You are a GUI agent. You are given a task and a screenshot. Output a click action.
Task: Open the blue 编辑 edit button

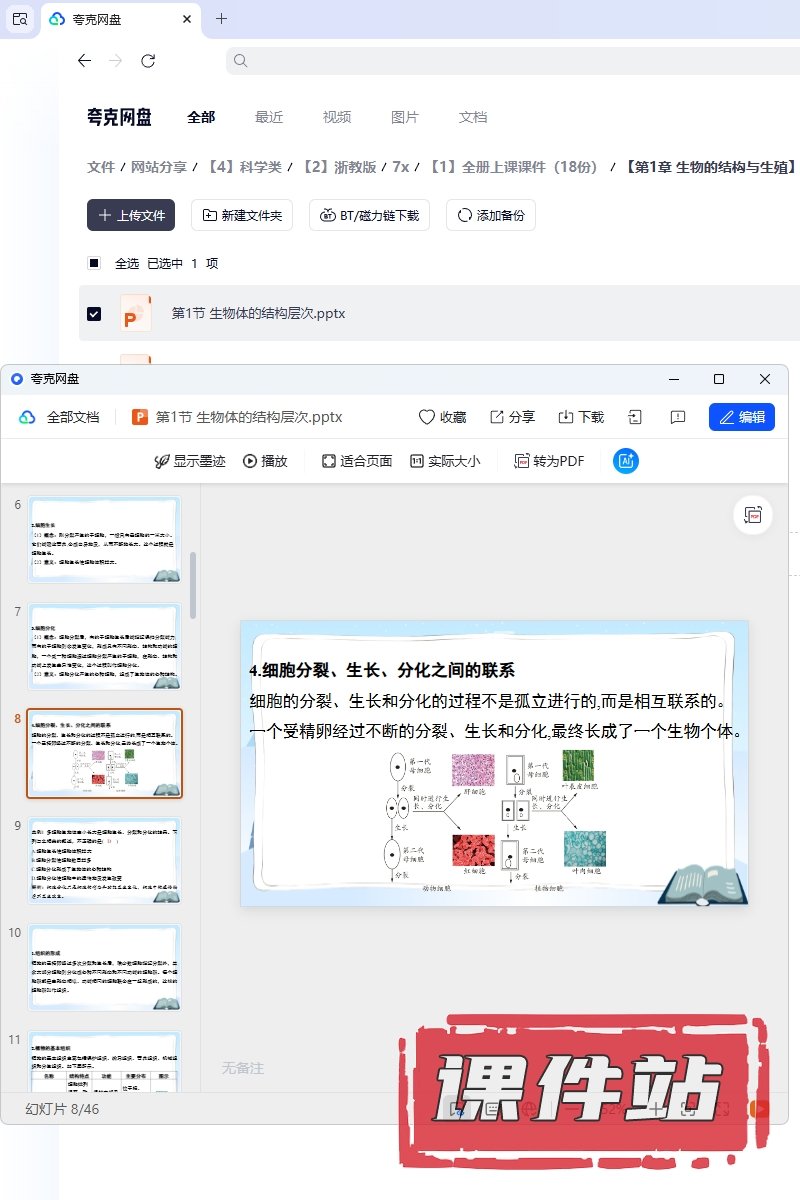pyautogui.click(x=741, y=417)
